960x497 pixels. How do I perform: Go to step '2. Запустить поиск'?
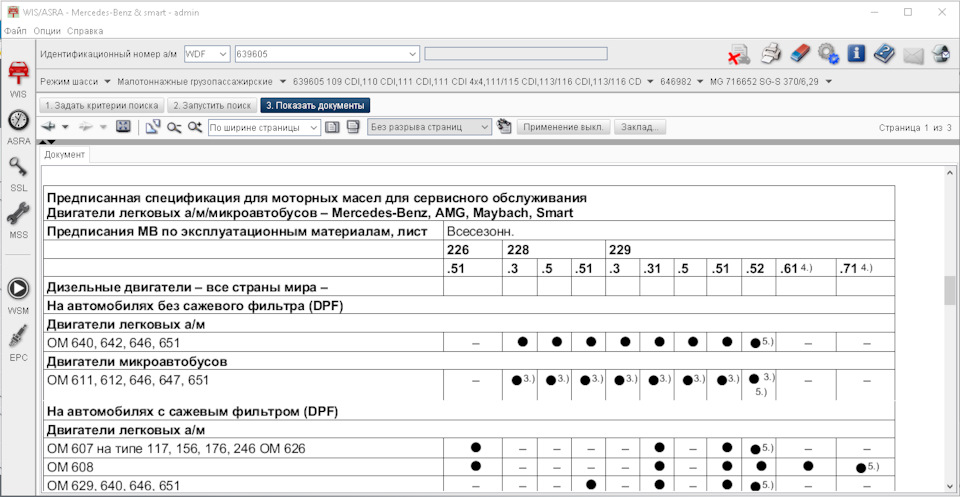pos(212,105)
